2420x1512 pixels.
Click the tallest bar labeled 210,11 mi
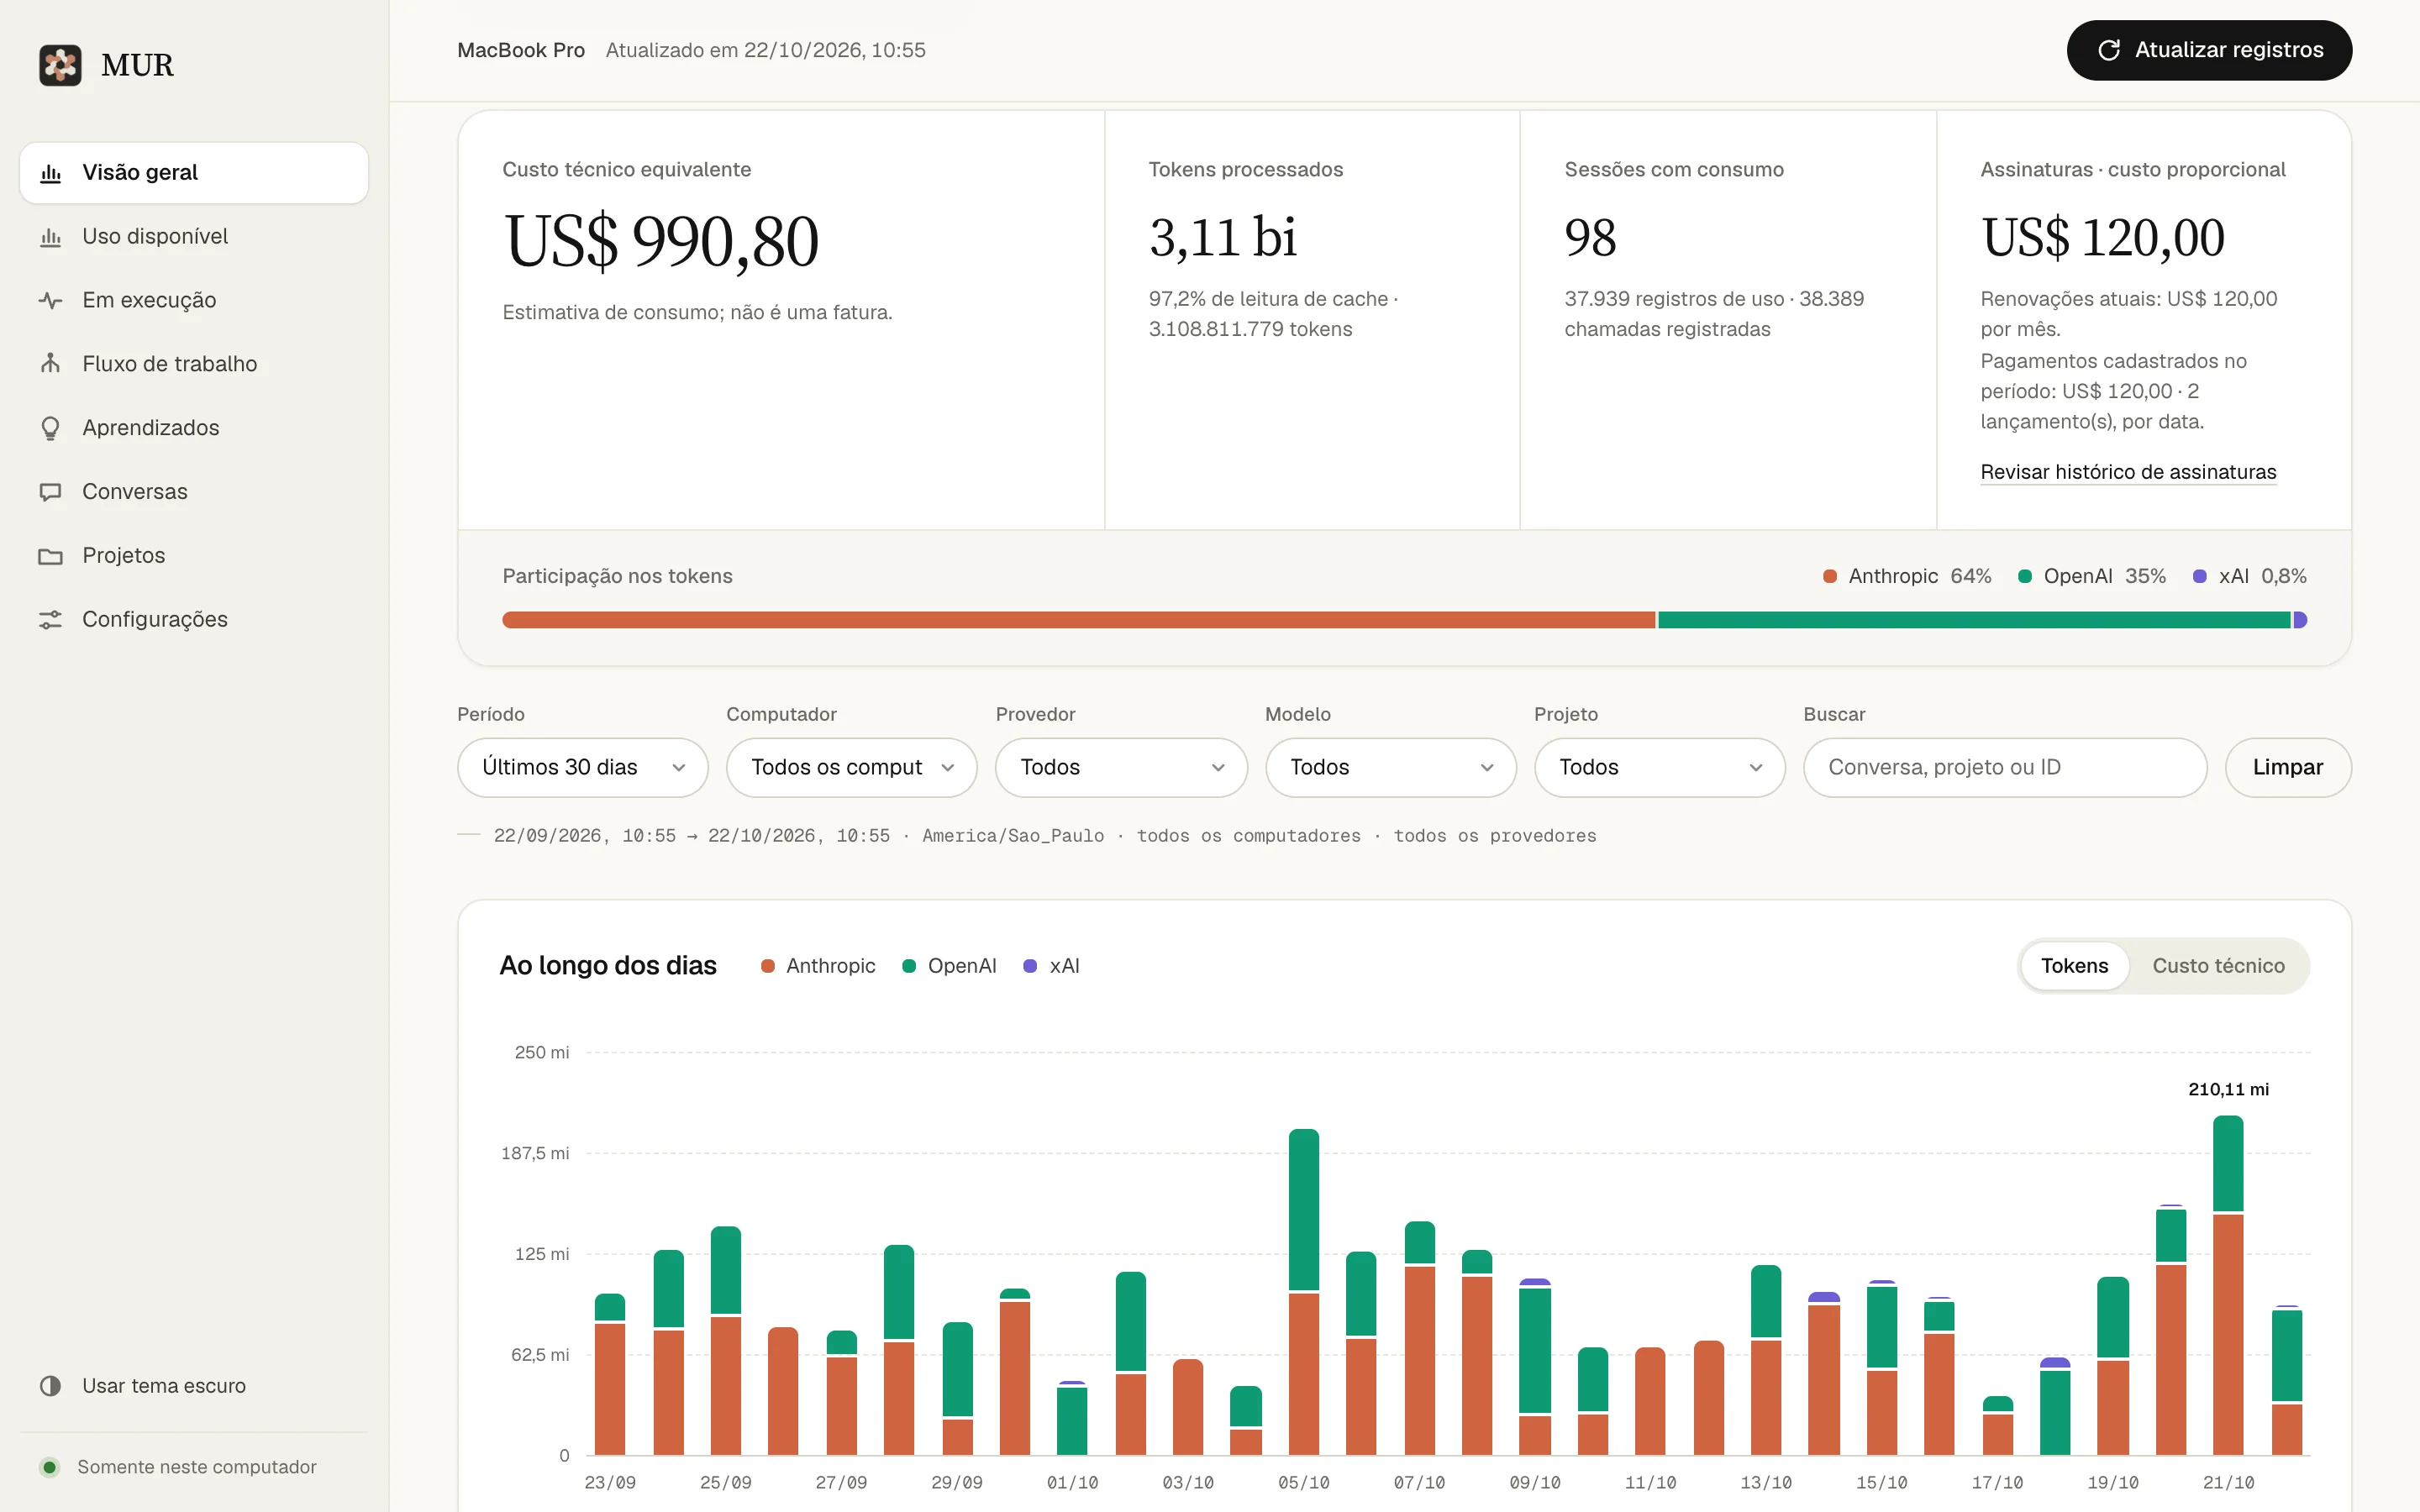pyautogui.click(x=2228, y=1285)
